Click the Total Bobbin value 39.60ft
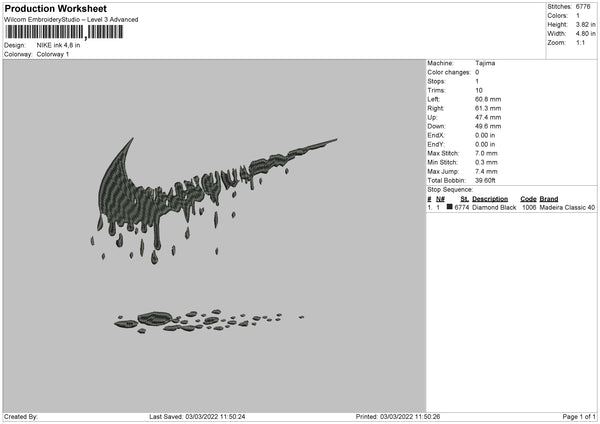600x424 pixels. click(485, 180)
